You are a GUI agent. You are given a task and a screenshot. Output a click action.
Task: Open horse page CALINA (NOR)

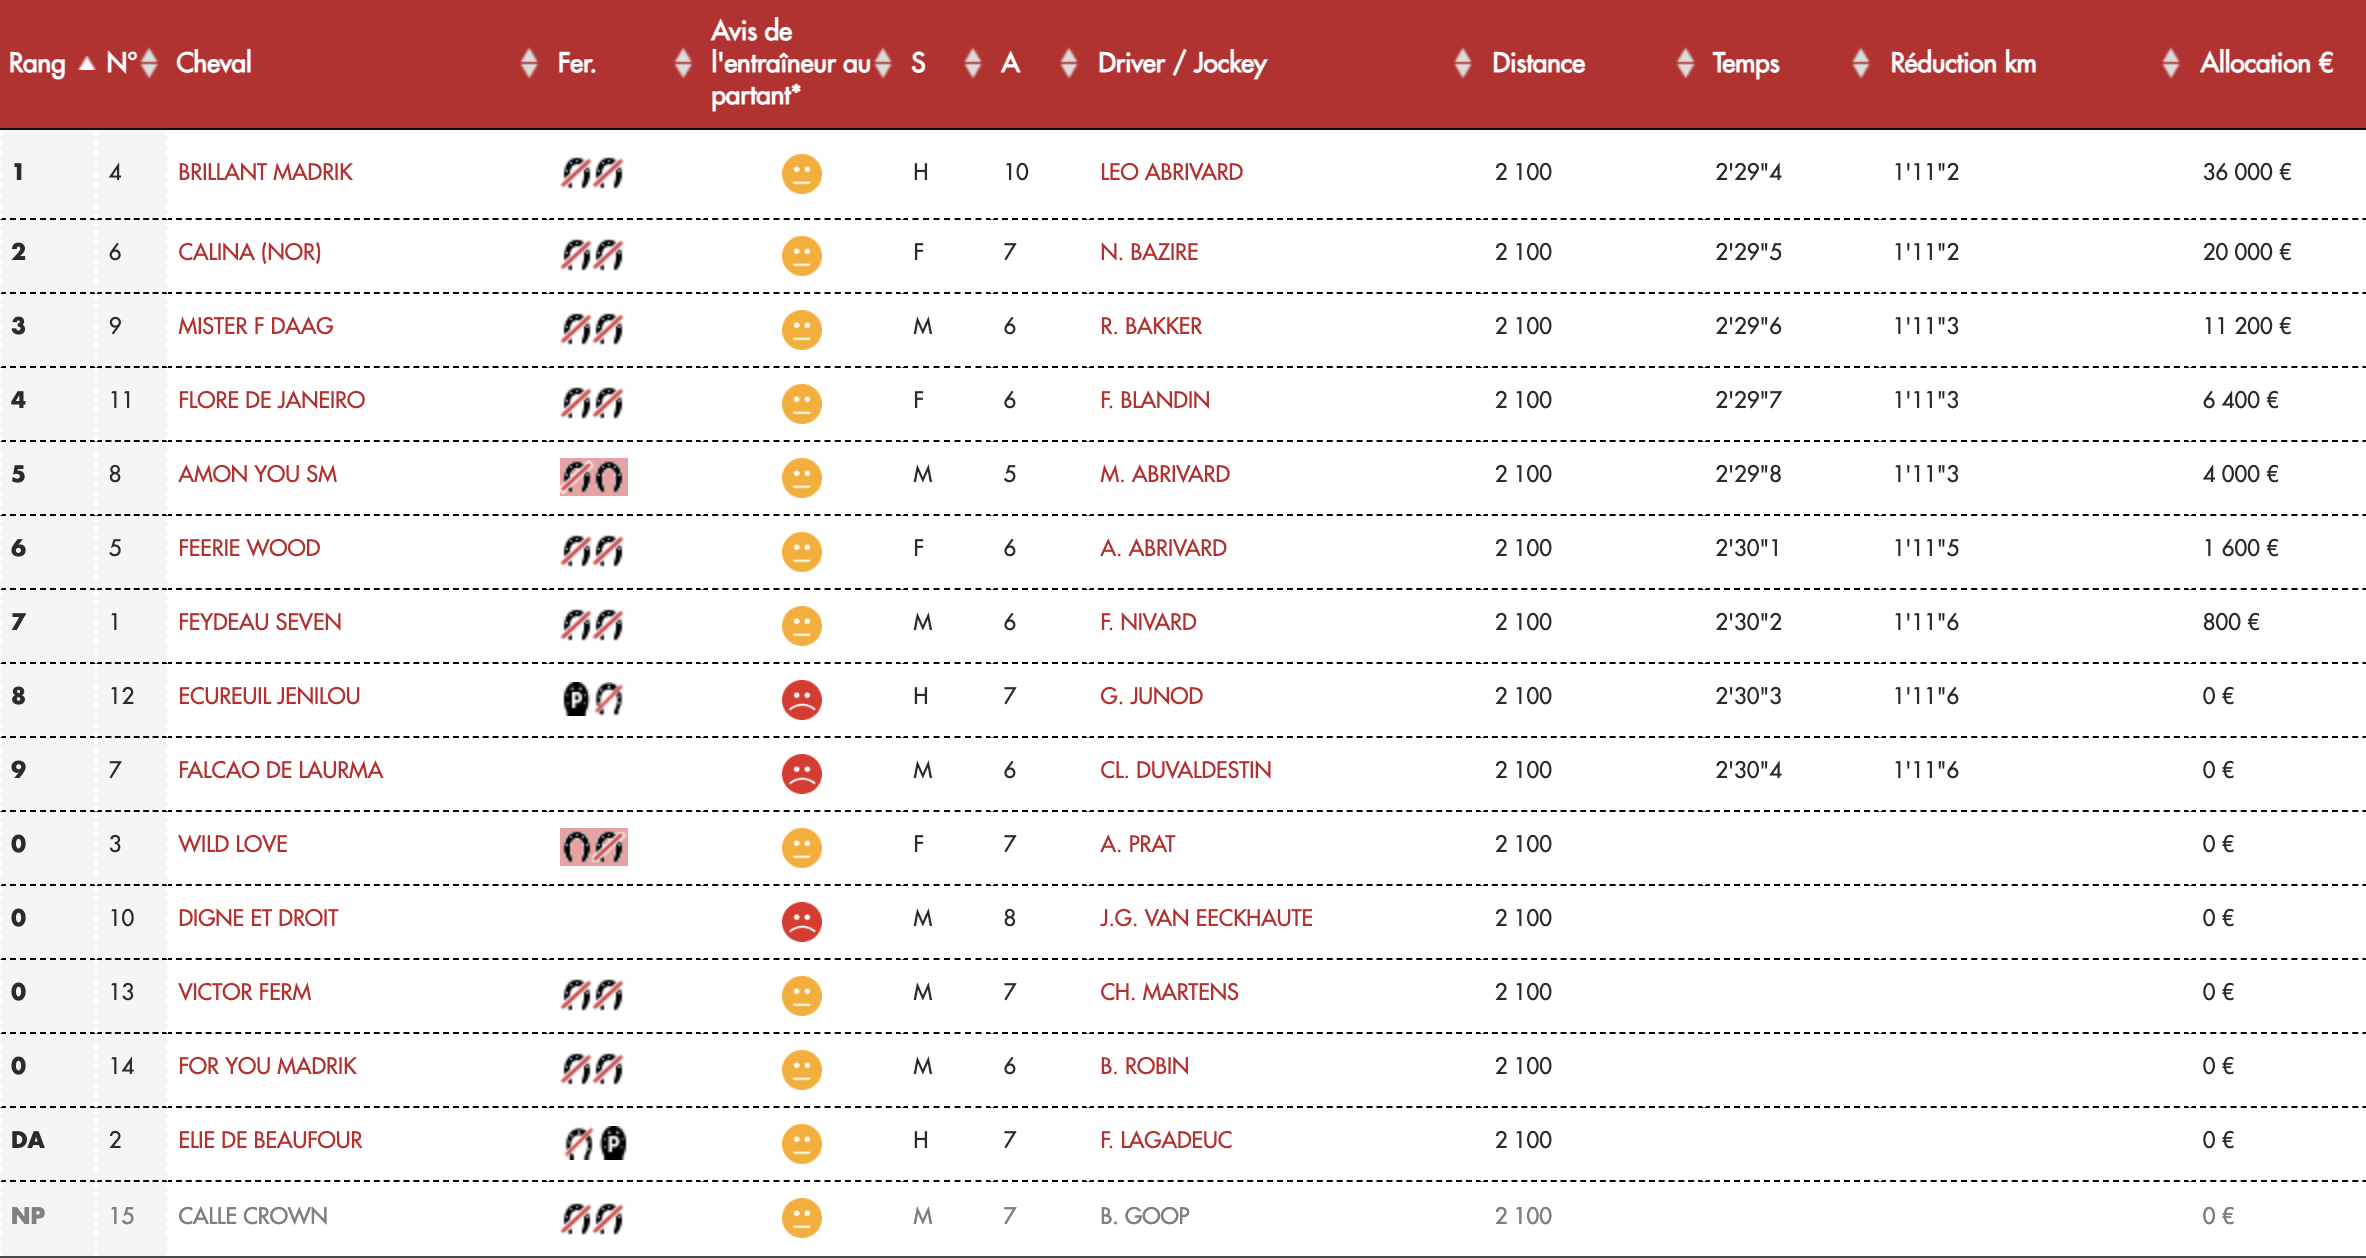point(249,252)
